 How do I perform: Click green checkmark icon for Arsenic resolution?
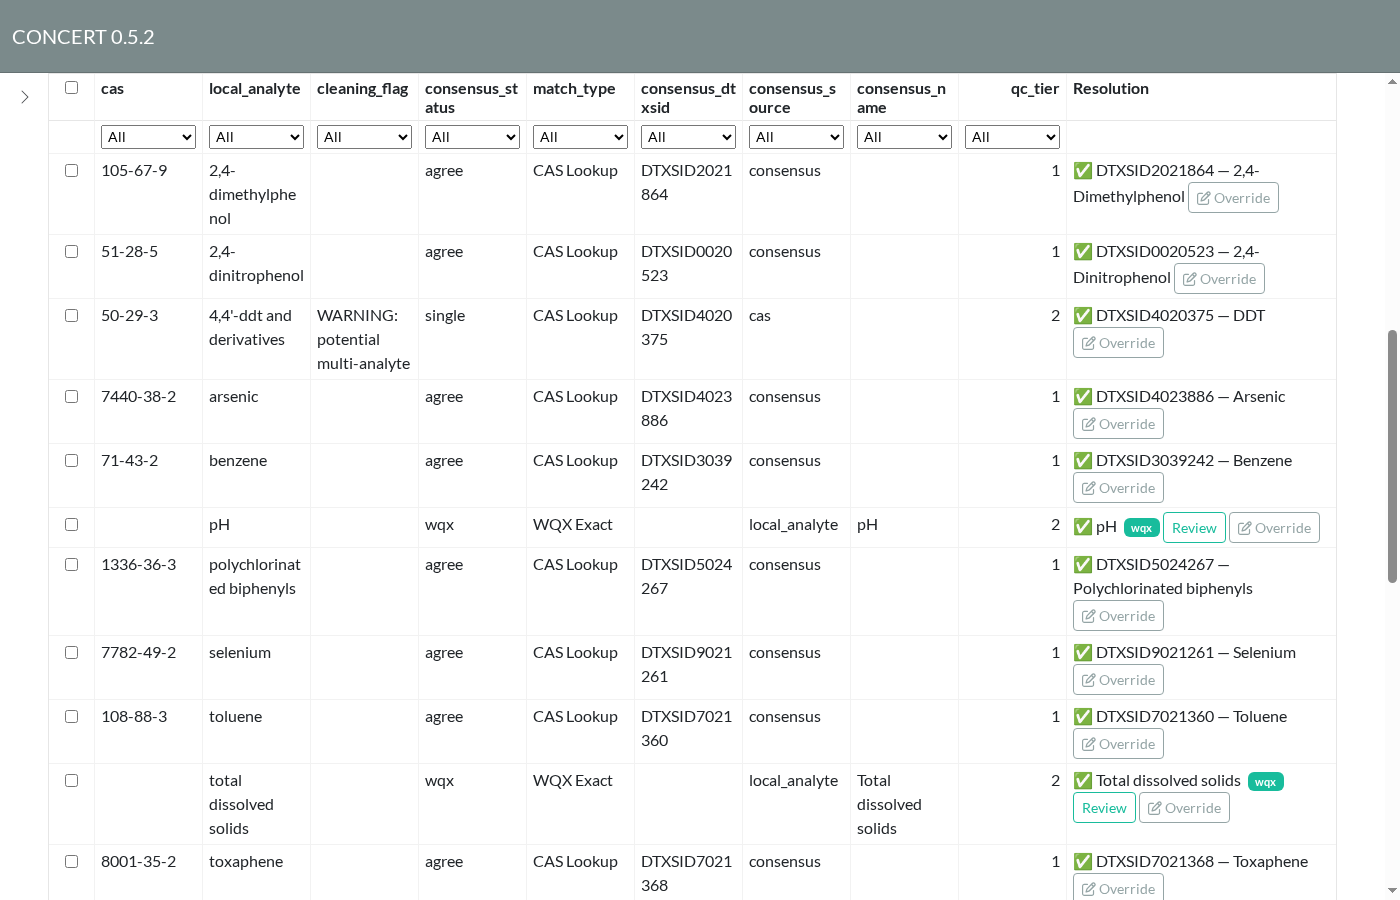[x=1082, y=397]
